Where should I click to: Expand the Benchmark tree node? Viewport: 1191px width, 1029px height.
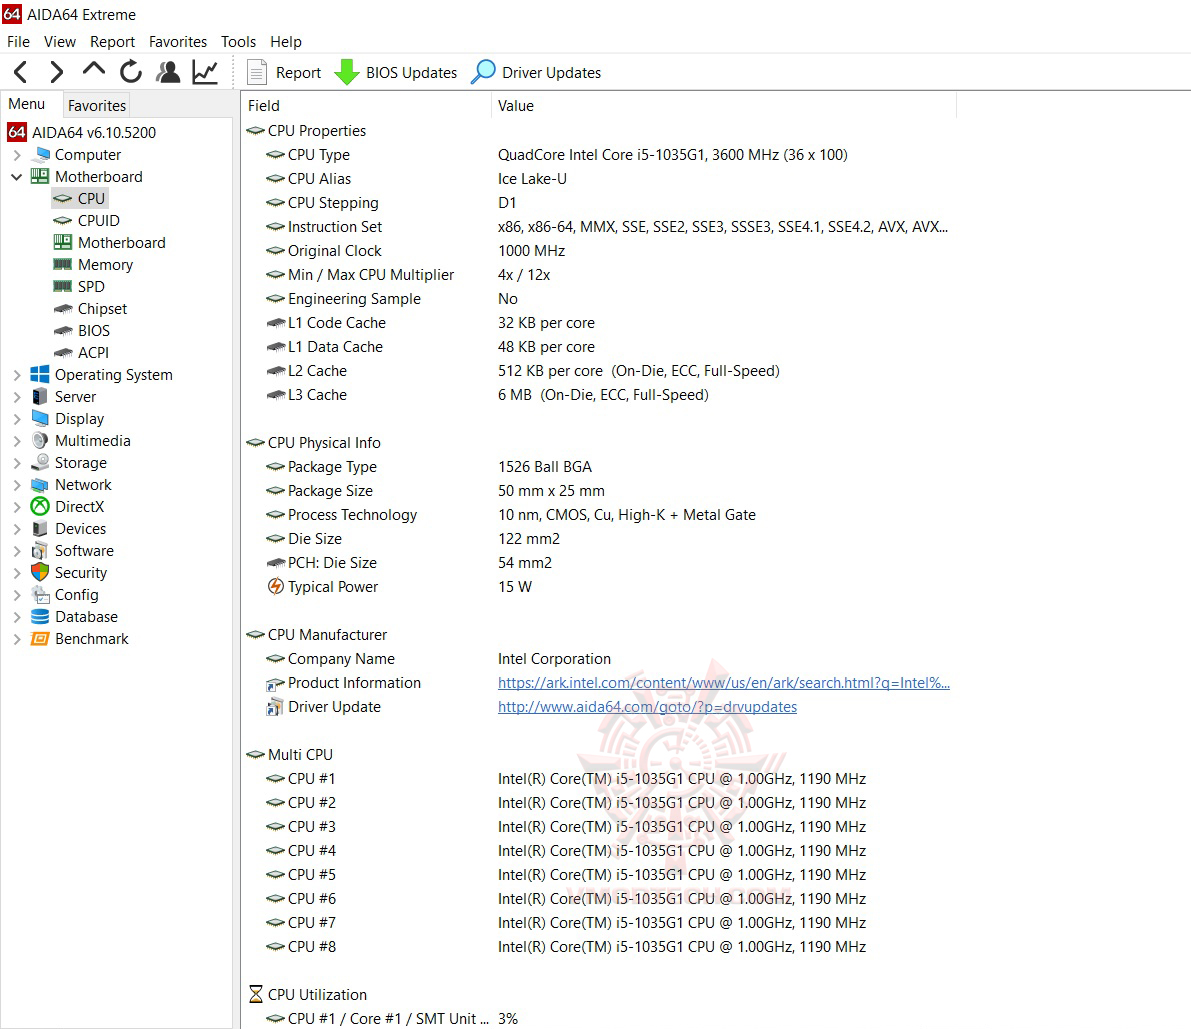17,639
